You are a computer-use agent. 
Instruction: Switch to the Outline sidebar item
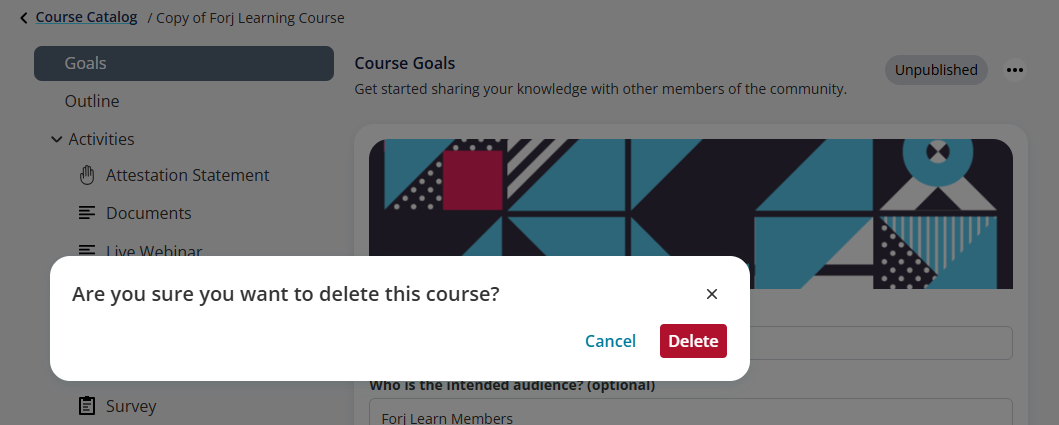coord(92,101)
